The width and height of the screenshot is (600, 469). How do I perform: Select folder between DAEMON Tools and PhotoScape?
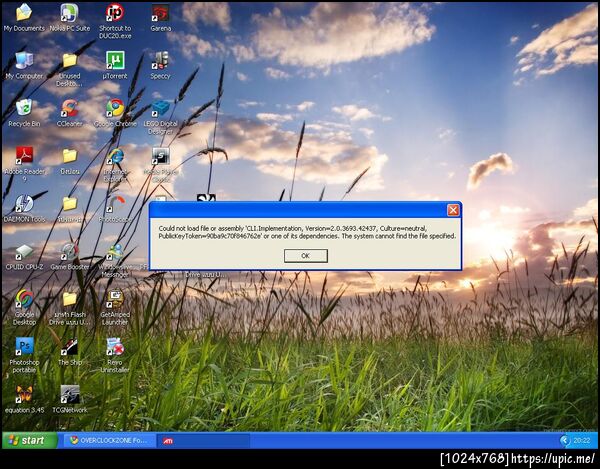click(x=70, y=208)
